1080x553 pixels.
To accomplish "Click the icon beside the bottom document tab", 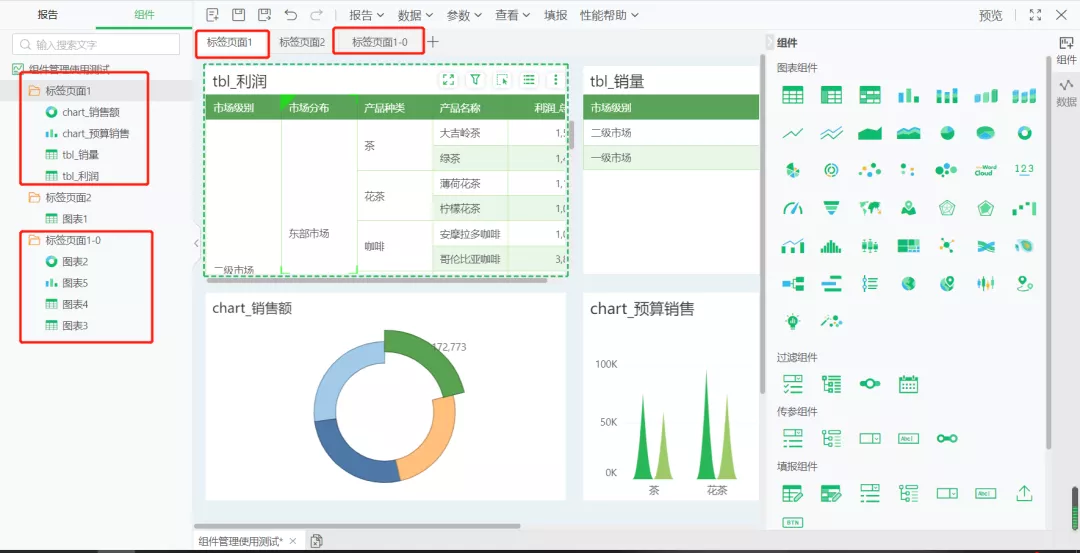I will coord(317,541).
